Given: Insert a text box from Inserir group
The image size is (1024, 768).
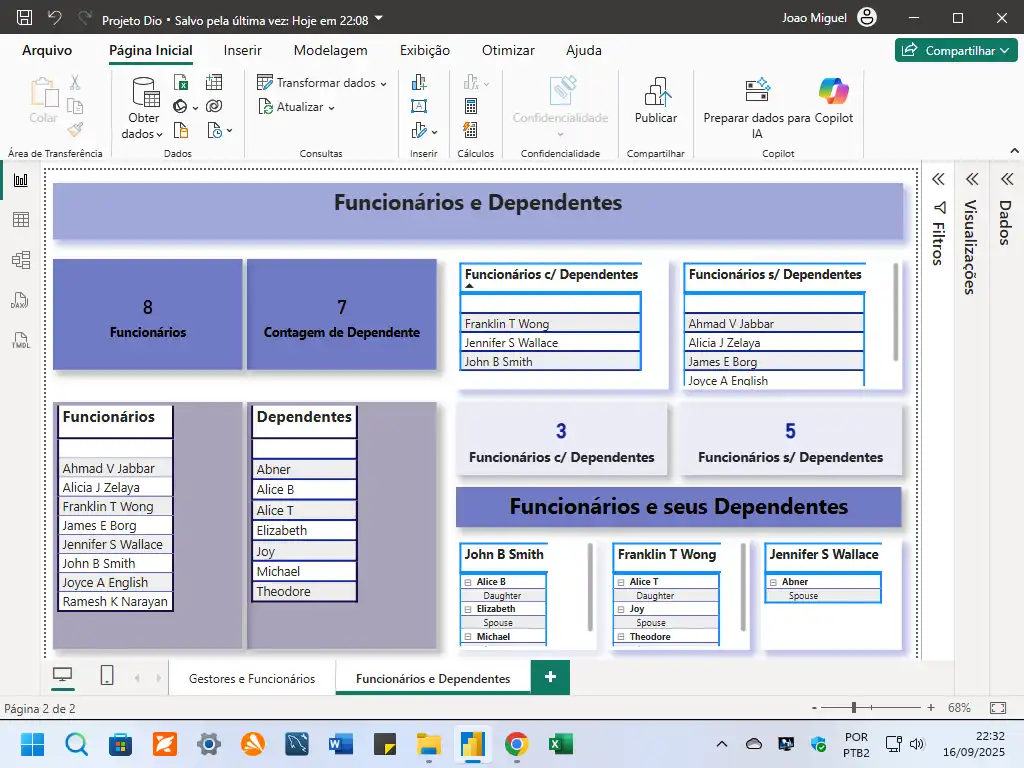Looking at the screenshot, I should click(419, 106).
